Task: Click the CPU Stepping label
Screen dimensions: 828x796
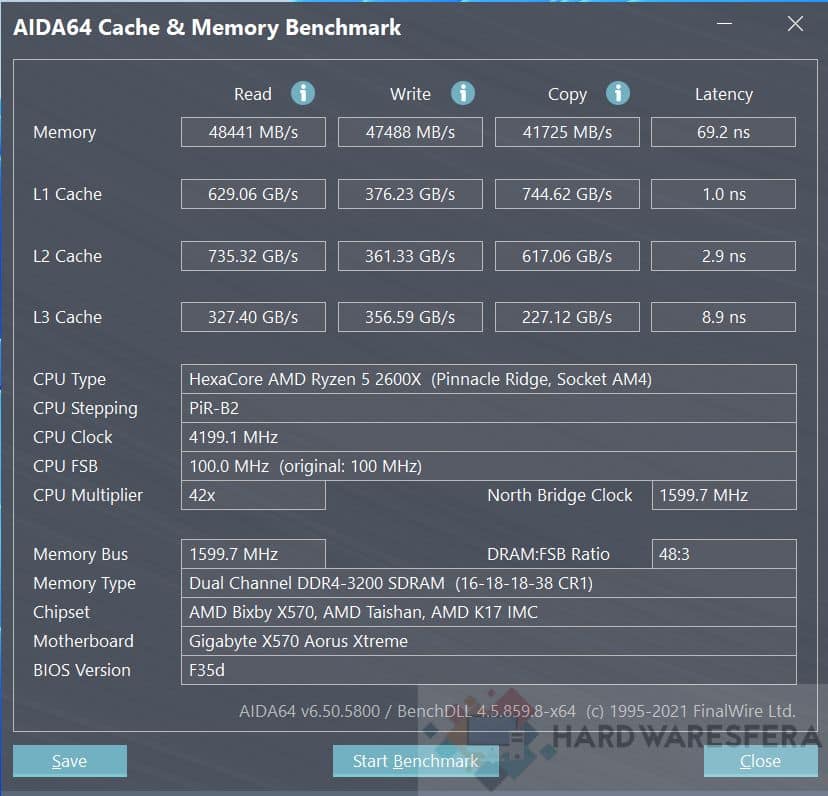Action: coord(85,409)
